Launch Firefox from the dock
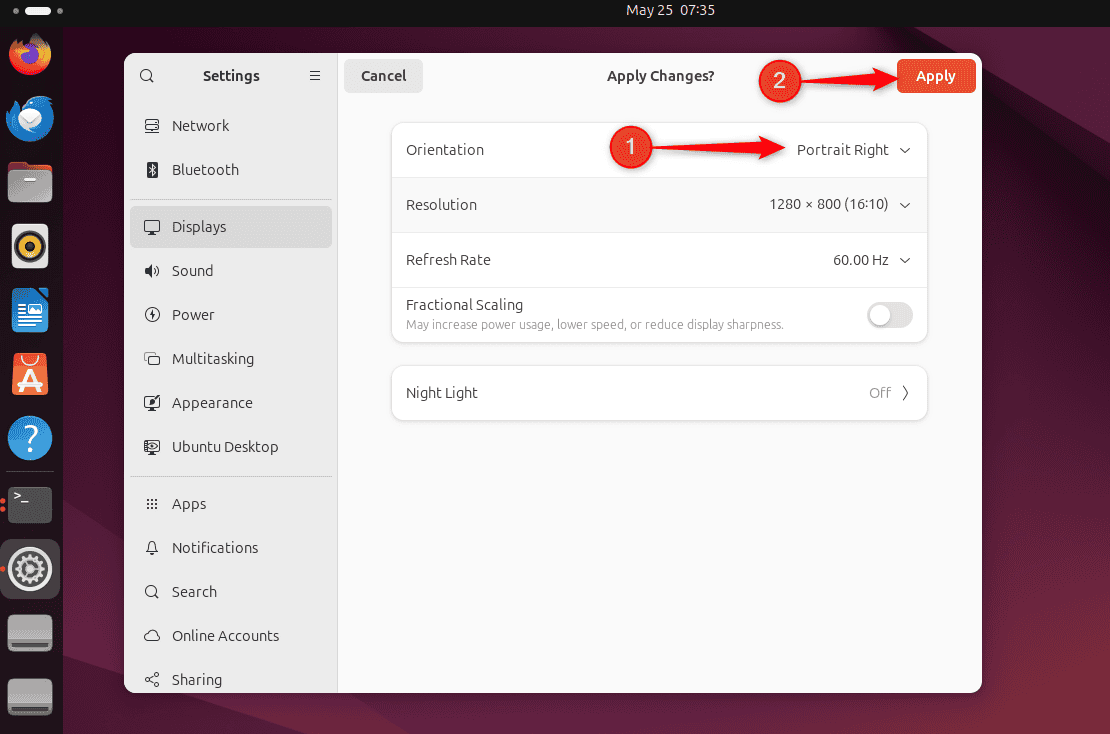1110x734 pixels. pyautogui.click(x=30, y=56)
